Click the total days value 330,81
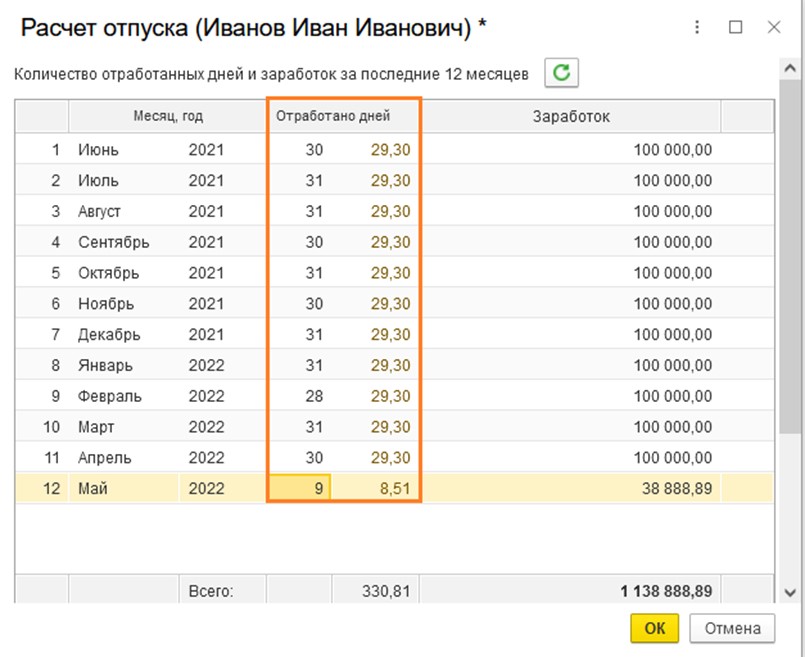805x657 pixels. [386, 591]
